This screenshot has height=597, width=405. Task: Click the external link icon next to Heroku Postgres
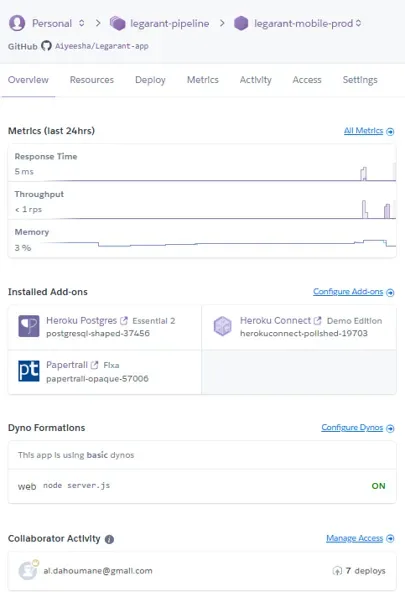click(x=124, y=321)
